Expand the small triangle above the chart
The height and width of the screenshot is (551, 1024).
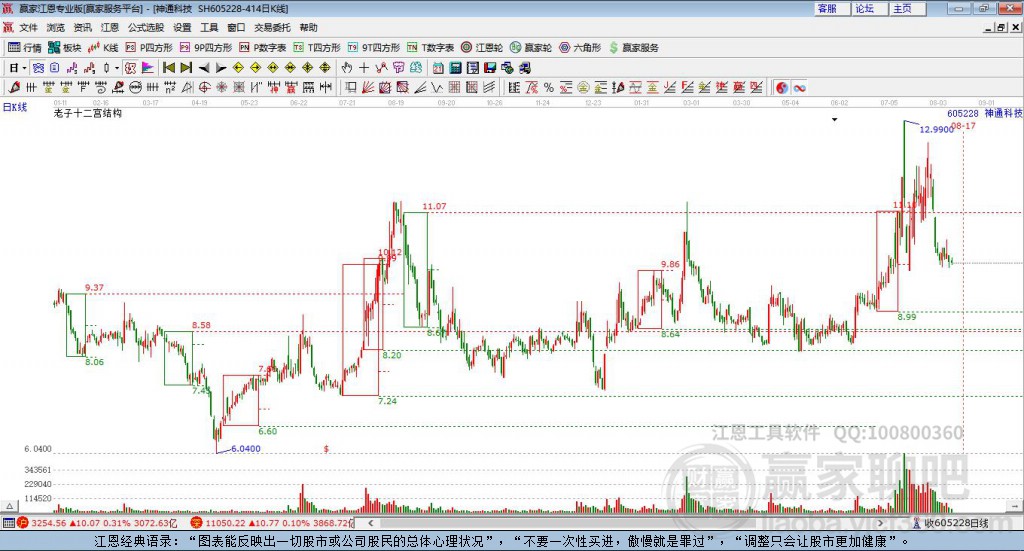click(x=834, y=119)
